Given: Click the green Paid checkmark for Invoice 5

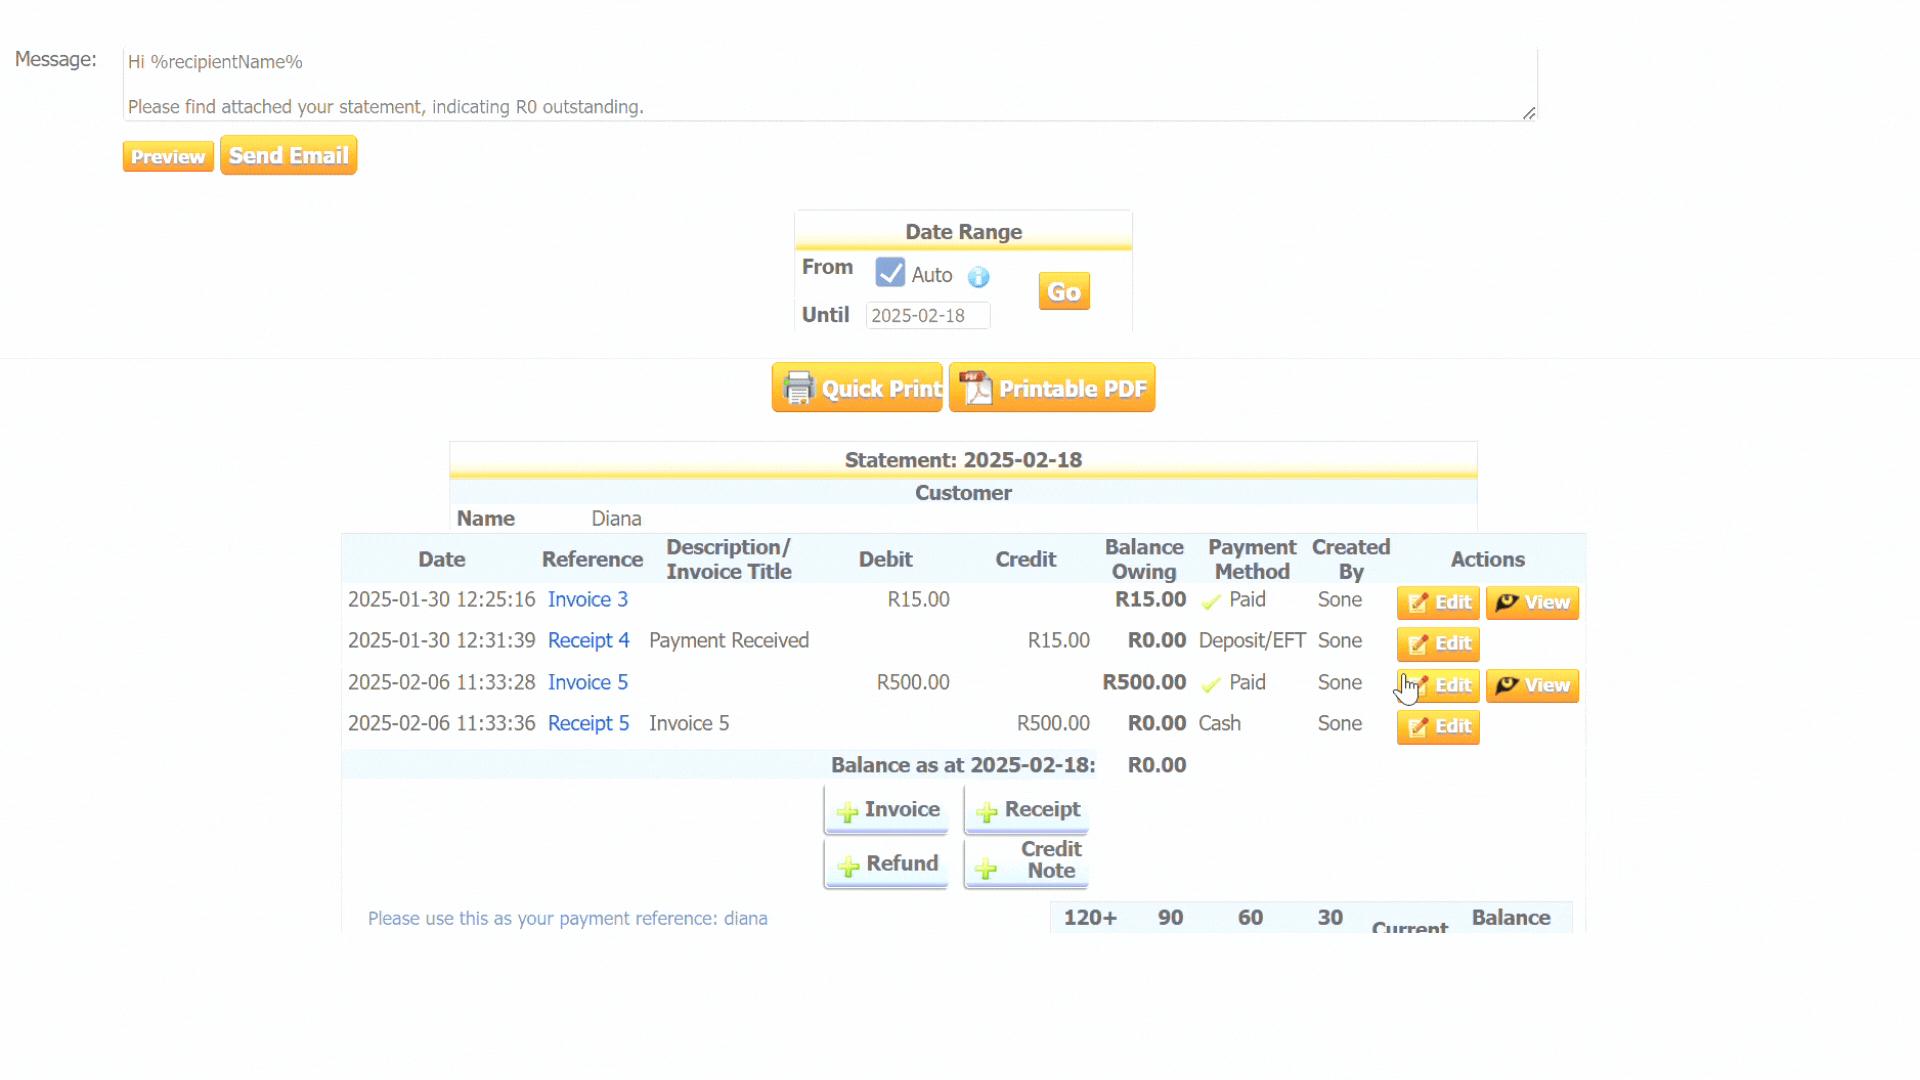Looking at the screenshot, I should click(1211, 685).
